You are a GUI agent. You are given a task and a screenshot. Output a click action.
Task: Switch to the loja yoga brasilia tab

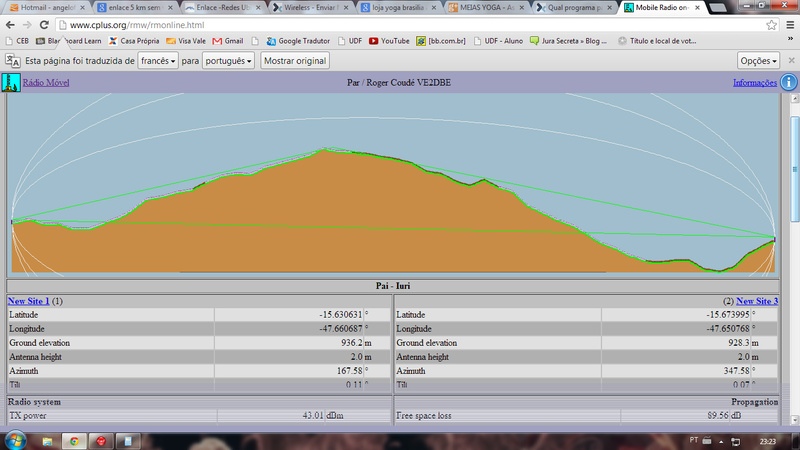(x=399, y=8)
